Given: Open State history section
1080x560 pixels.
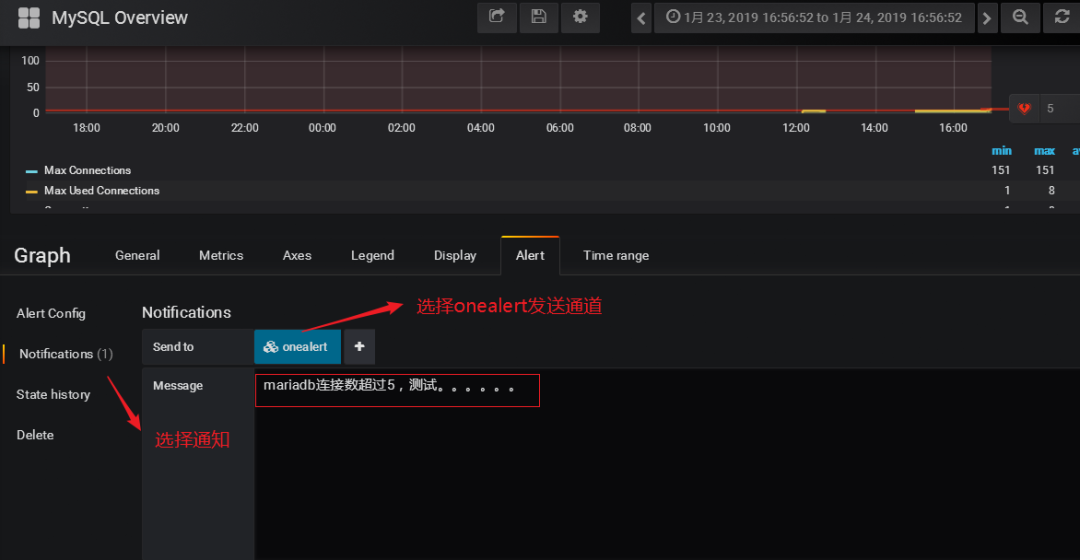Looking at the screenshot, I should tap(53, 395).
